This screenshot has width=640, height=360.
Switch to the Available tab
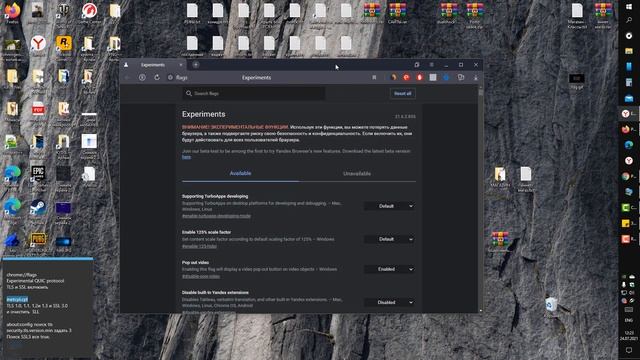(x=240, y=173)
